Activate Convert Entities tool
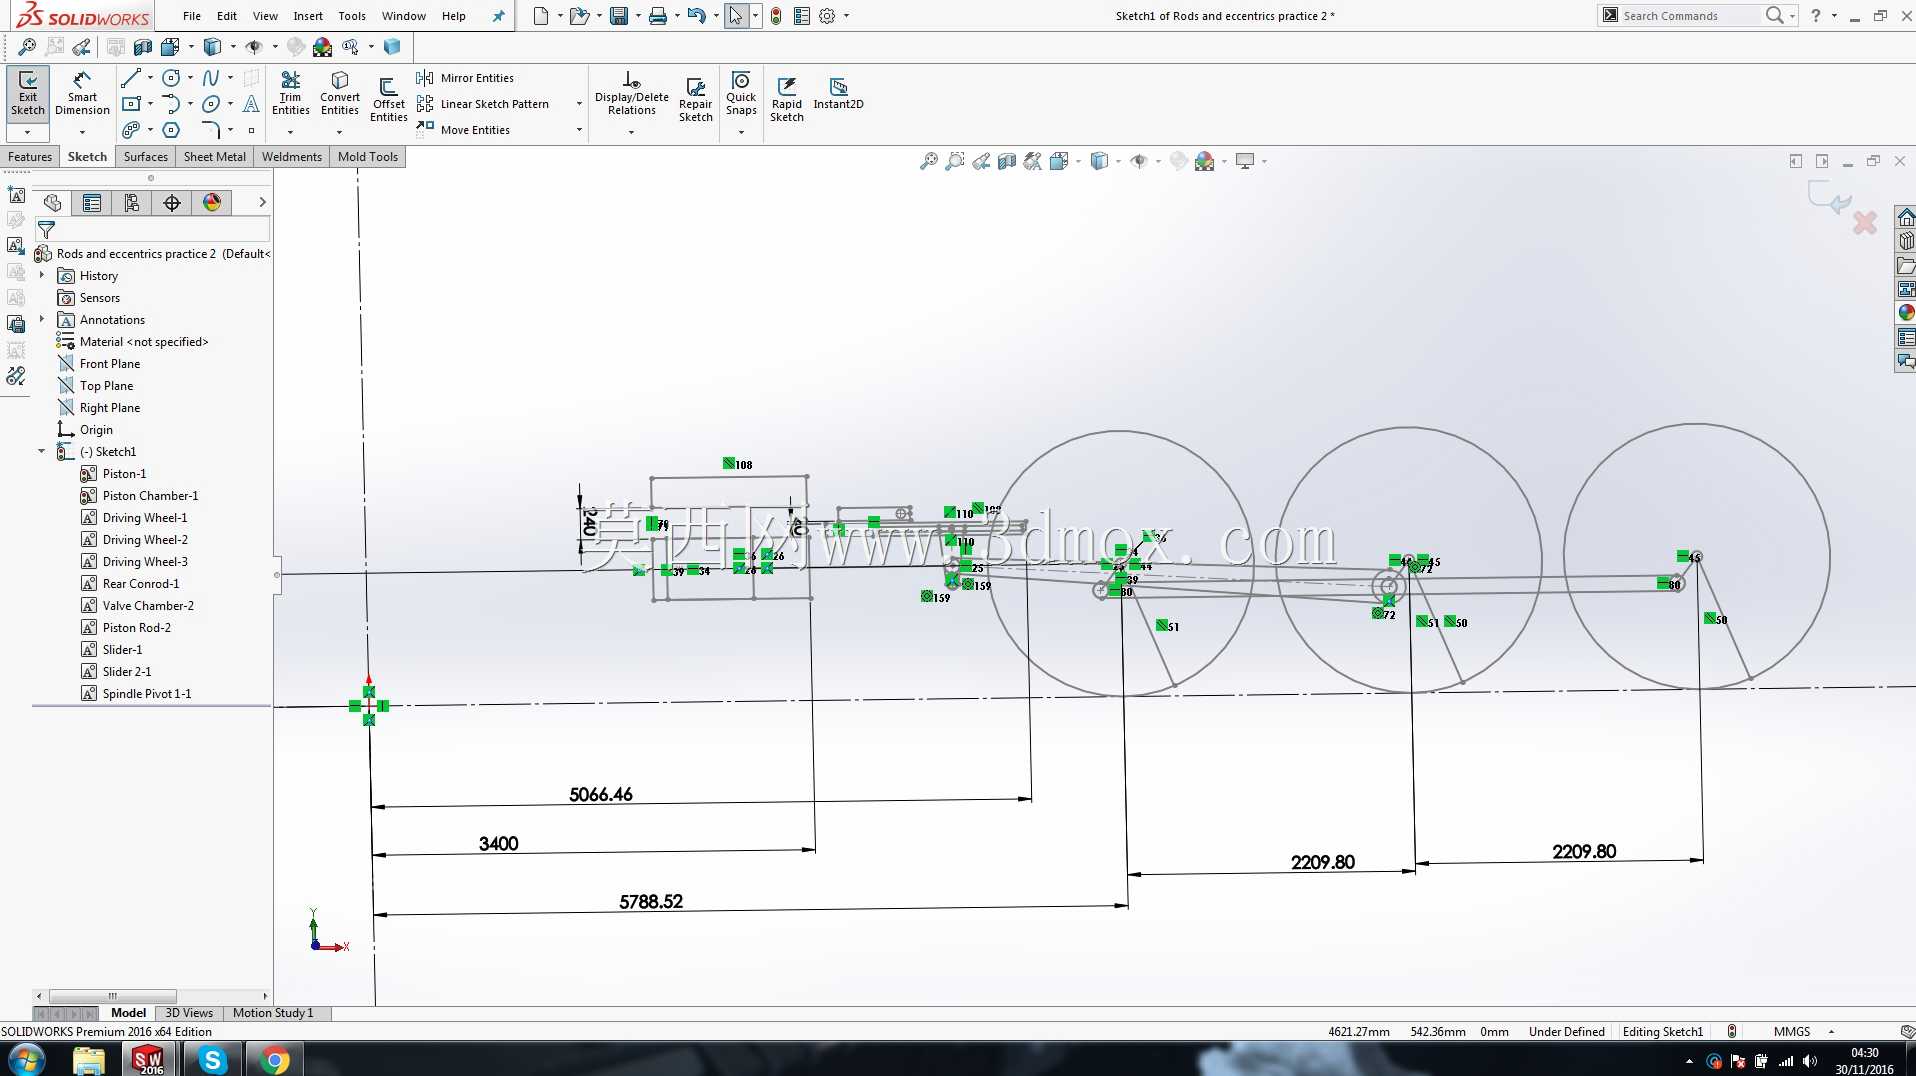The height and width of the screenshot is (1076, 1916). click(340, 93)
